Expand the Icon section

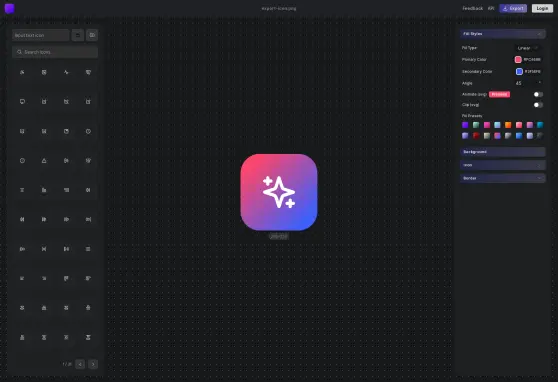pyautogui.click(x=503, y=165)
